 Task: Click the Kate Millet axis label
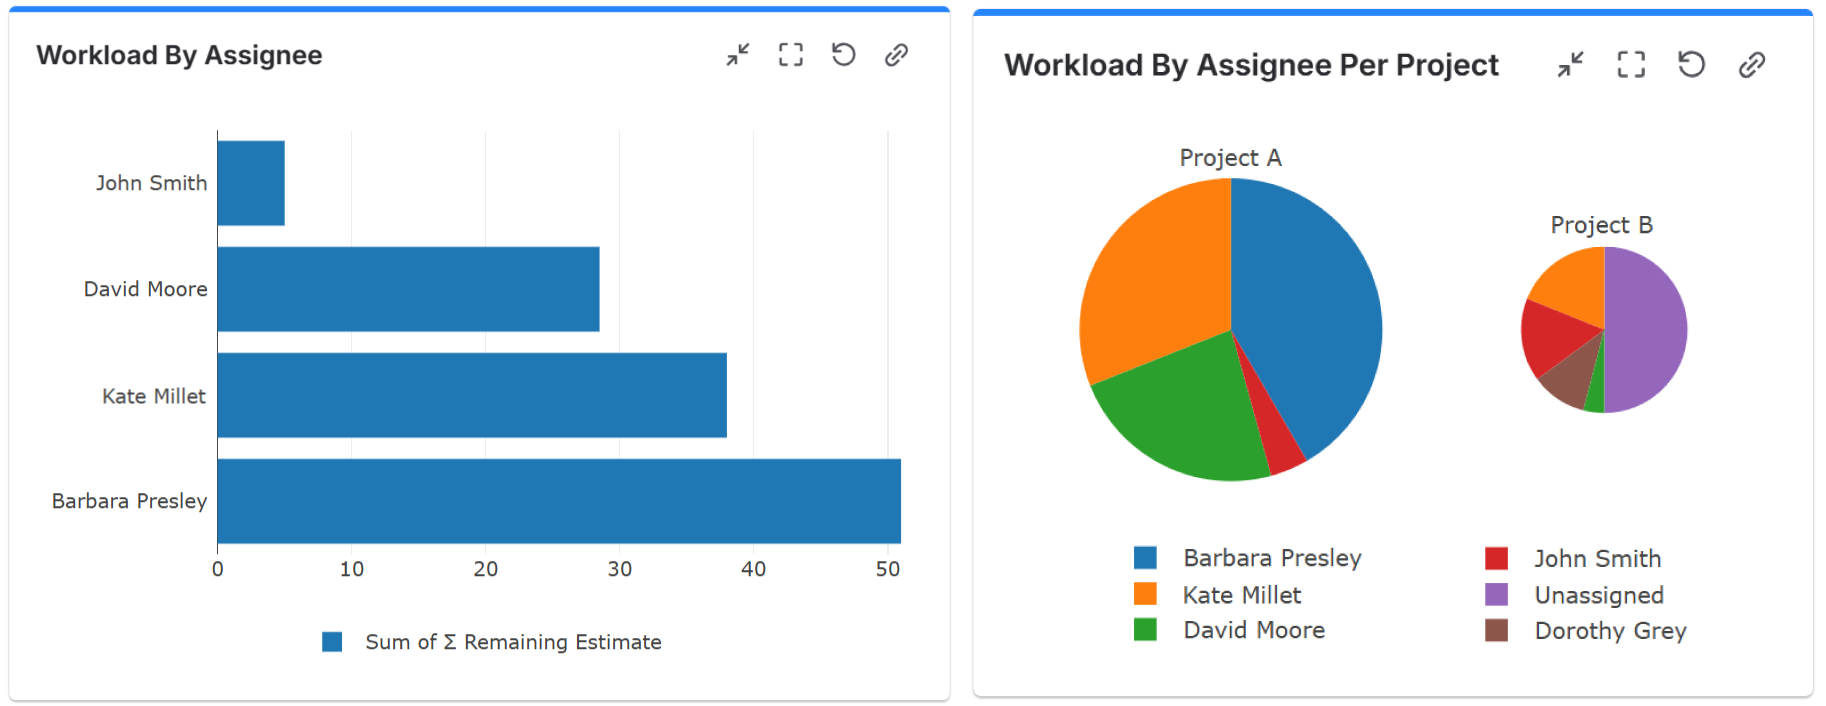pos(154,396)
